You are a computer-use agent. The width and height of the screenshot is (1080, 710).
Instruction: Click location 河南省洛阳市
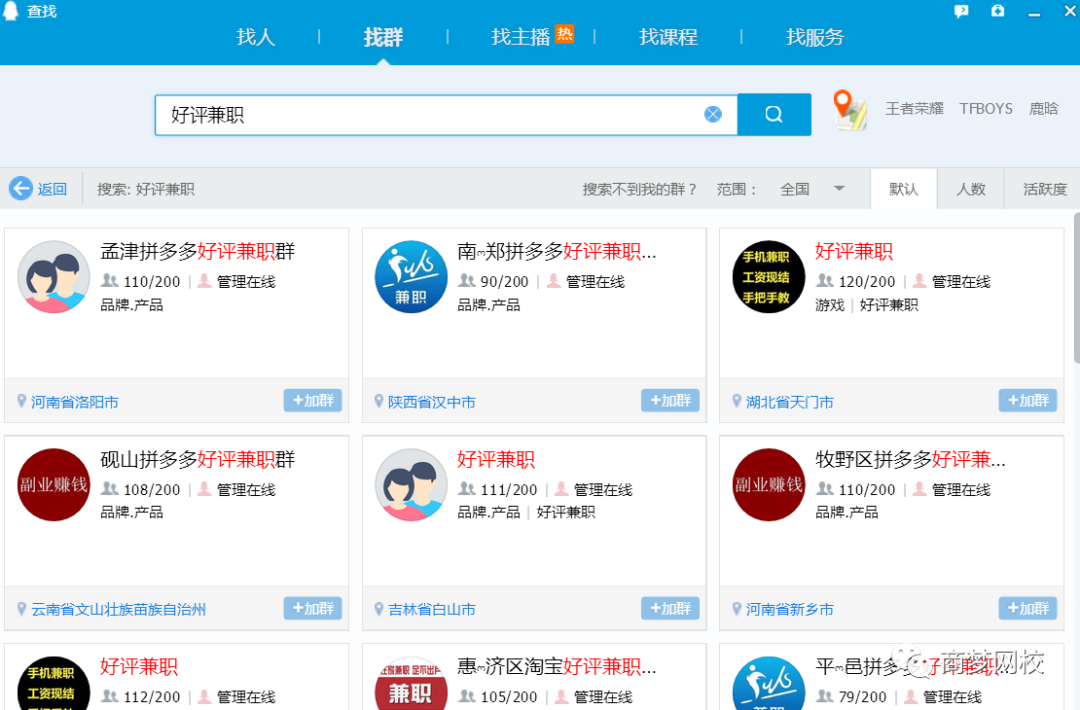(74, 402)
